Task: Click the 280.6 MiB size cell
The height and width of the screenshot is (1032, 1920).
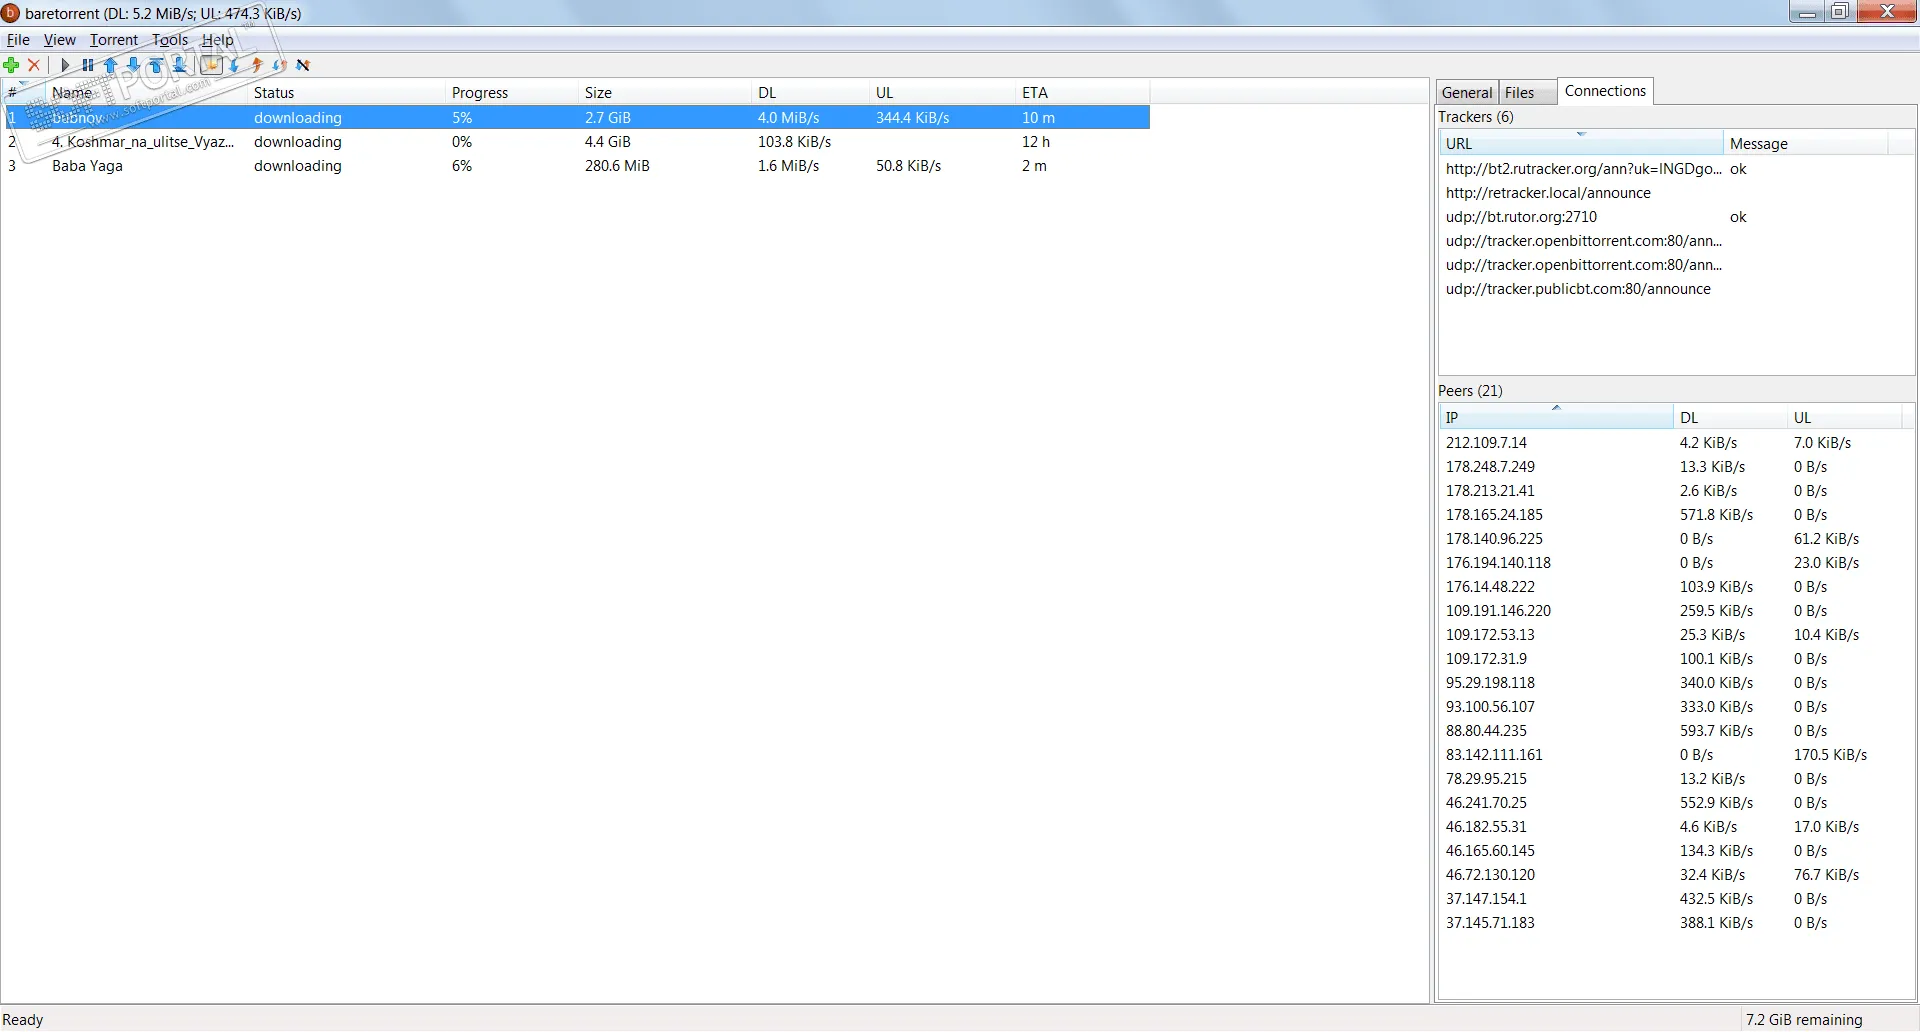Action: (617, 165)
